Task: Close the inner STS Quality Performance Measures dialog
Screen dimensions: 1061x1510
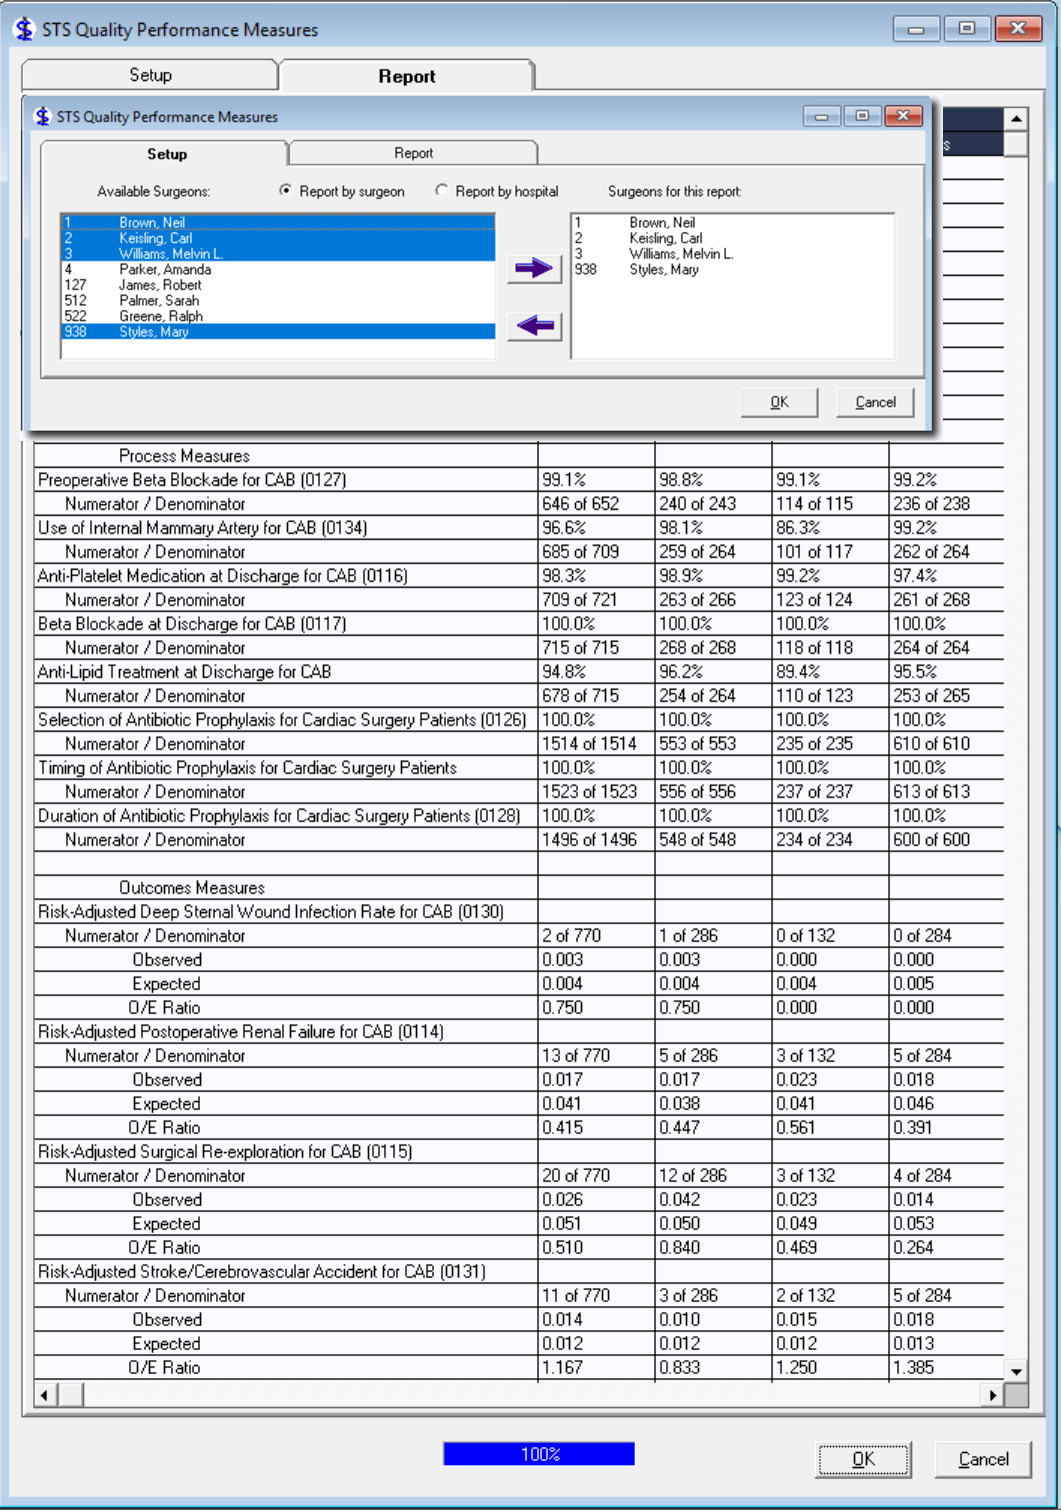Action: click(x=902, y=116)
